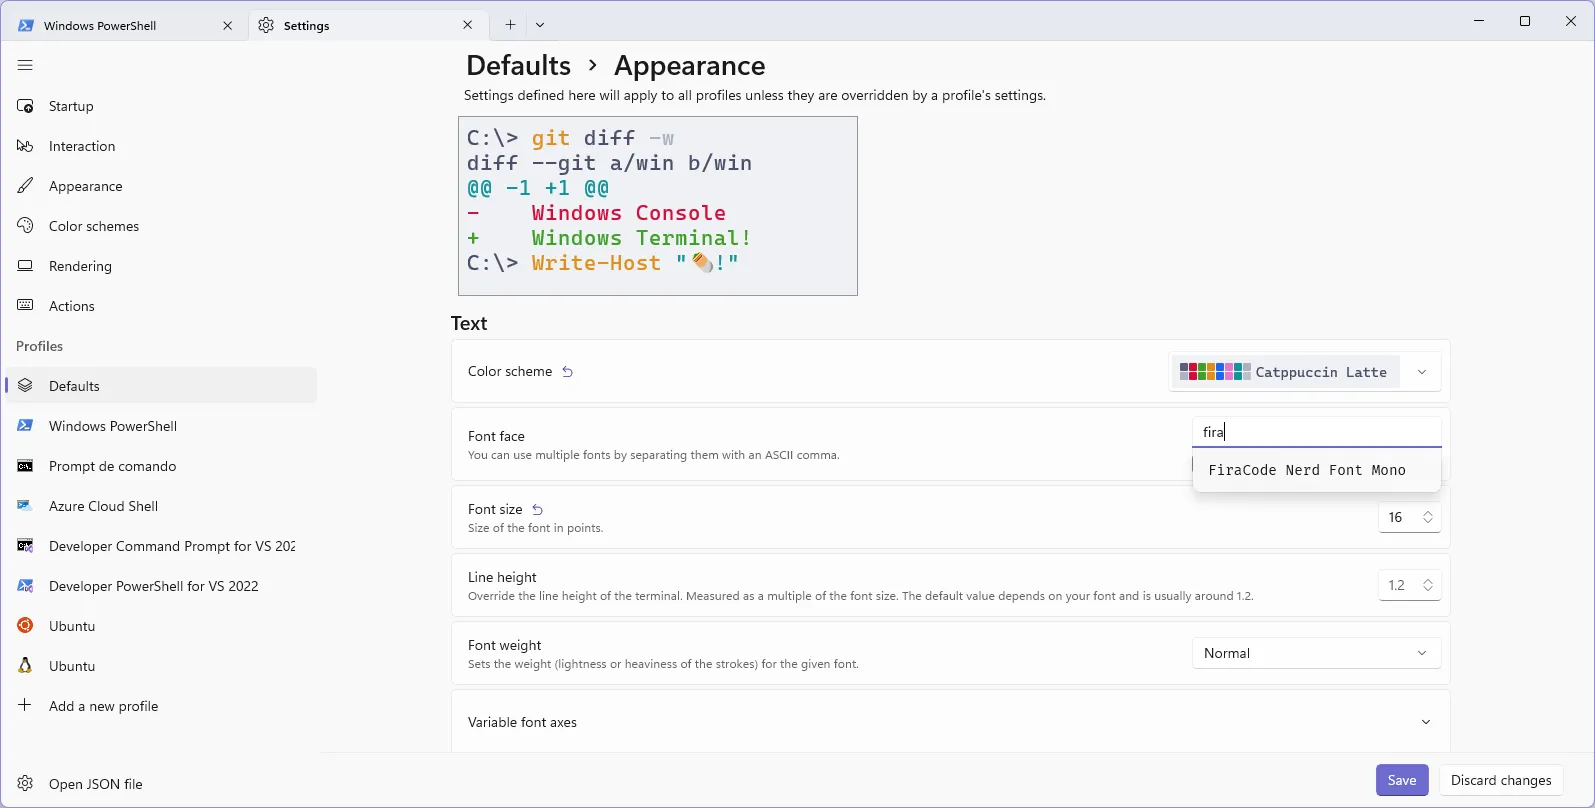Viewport: 1595px width, 808px height.
Task: Select Ubuntu profile with penguin icon
Action: point(161,666)
